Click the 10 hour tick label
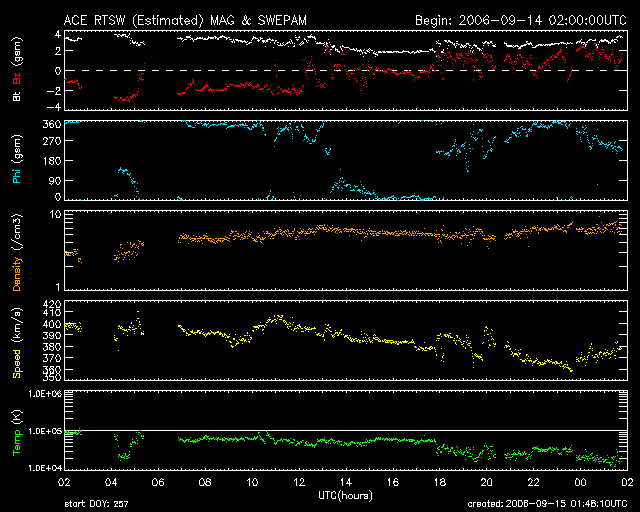 [x=252, y=483]
